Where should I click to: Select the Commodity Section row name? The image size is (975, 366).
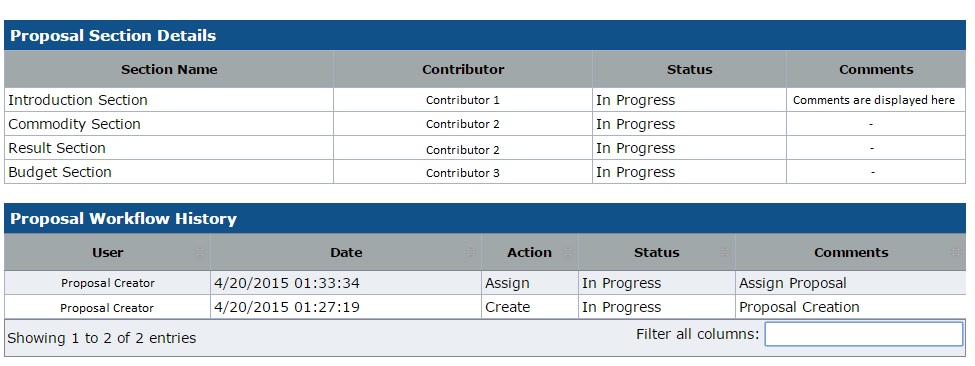(75, 124)
